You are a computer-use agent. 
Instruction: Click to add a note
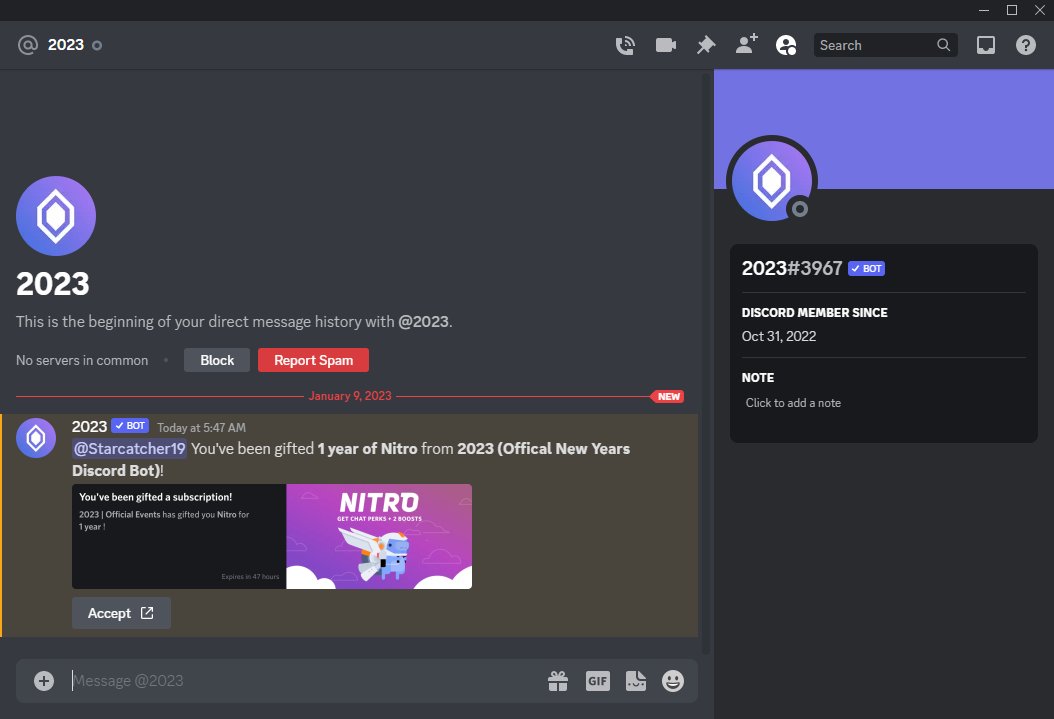[x=793, y=403]
